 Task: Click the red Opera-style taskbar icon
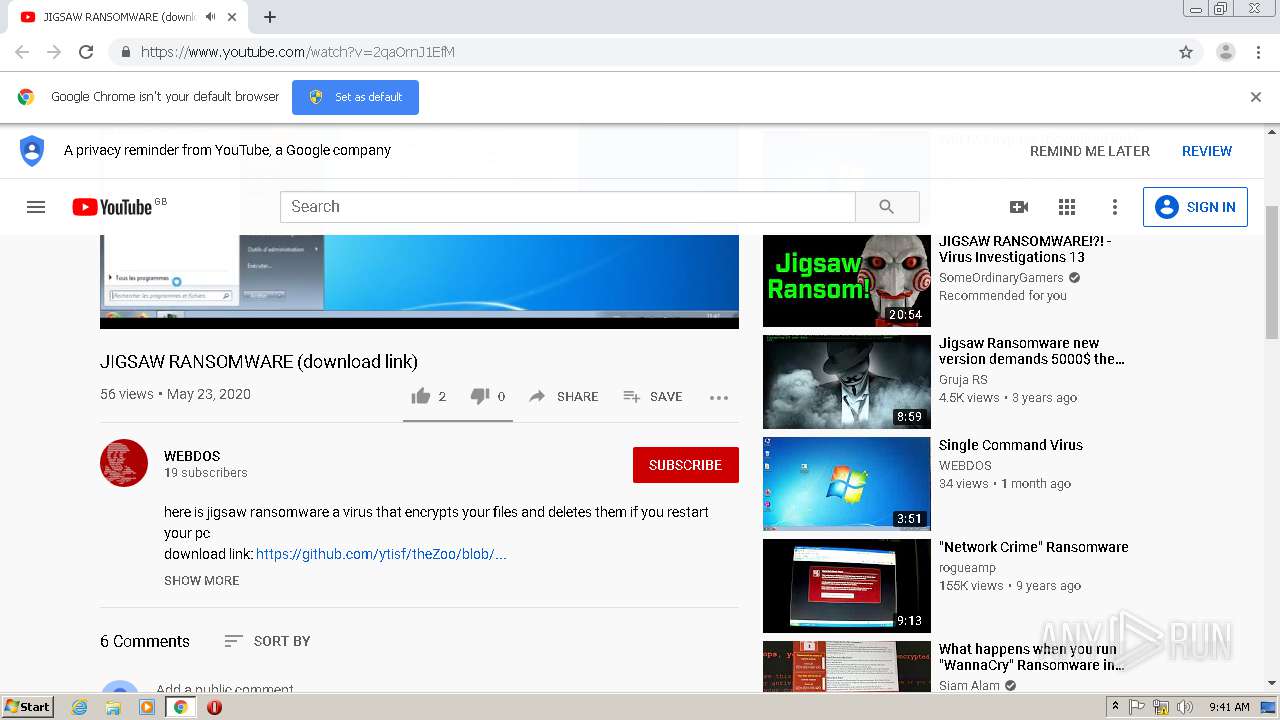click(214, 707)
